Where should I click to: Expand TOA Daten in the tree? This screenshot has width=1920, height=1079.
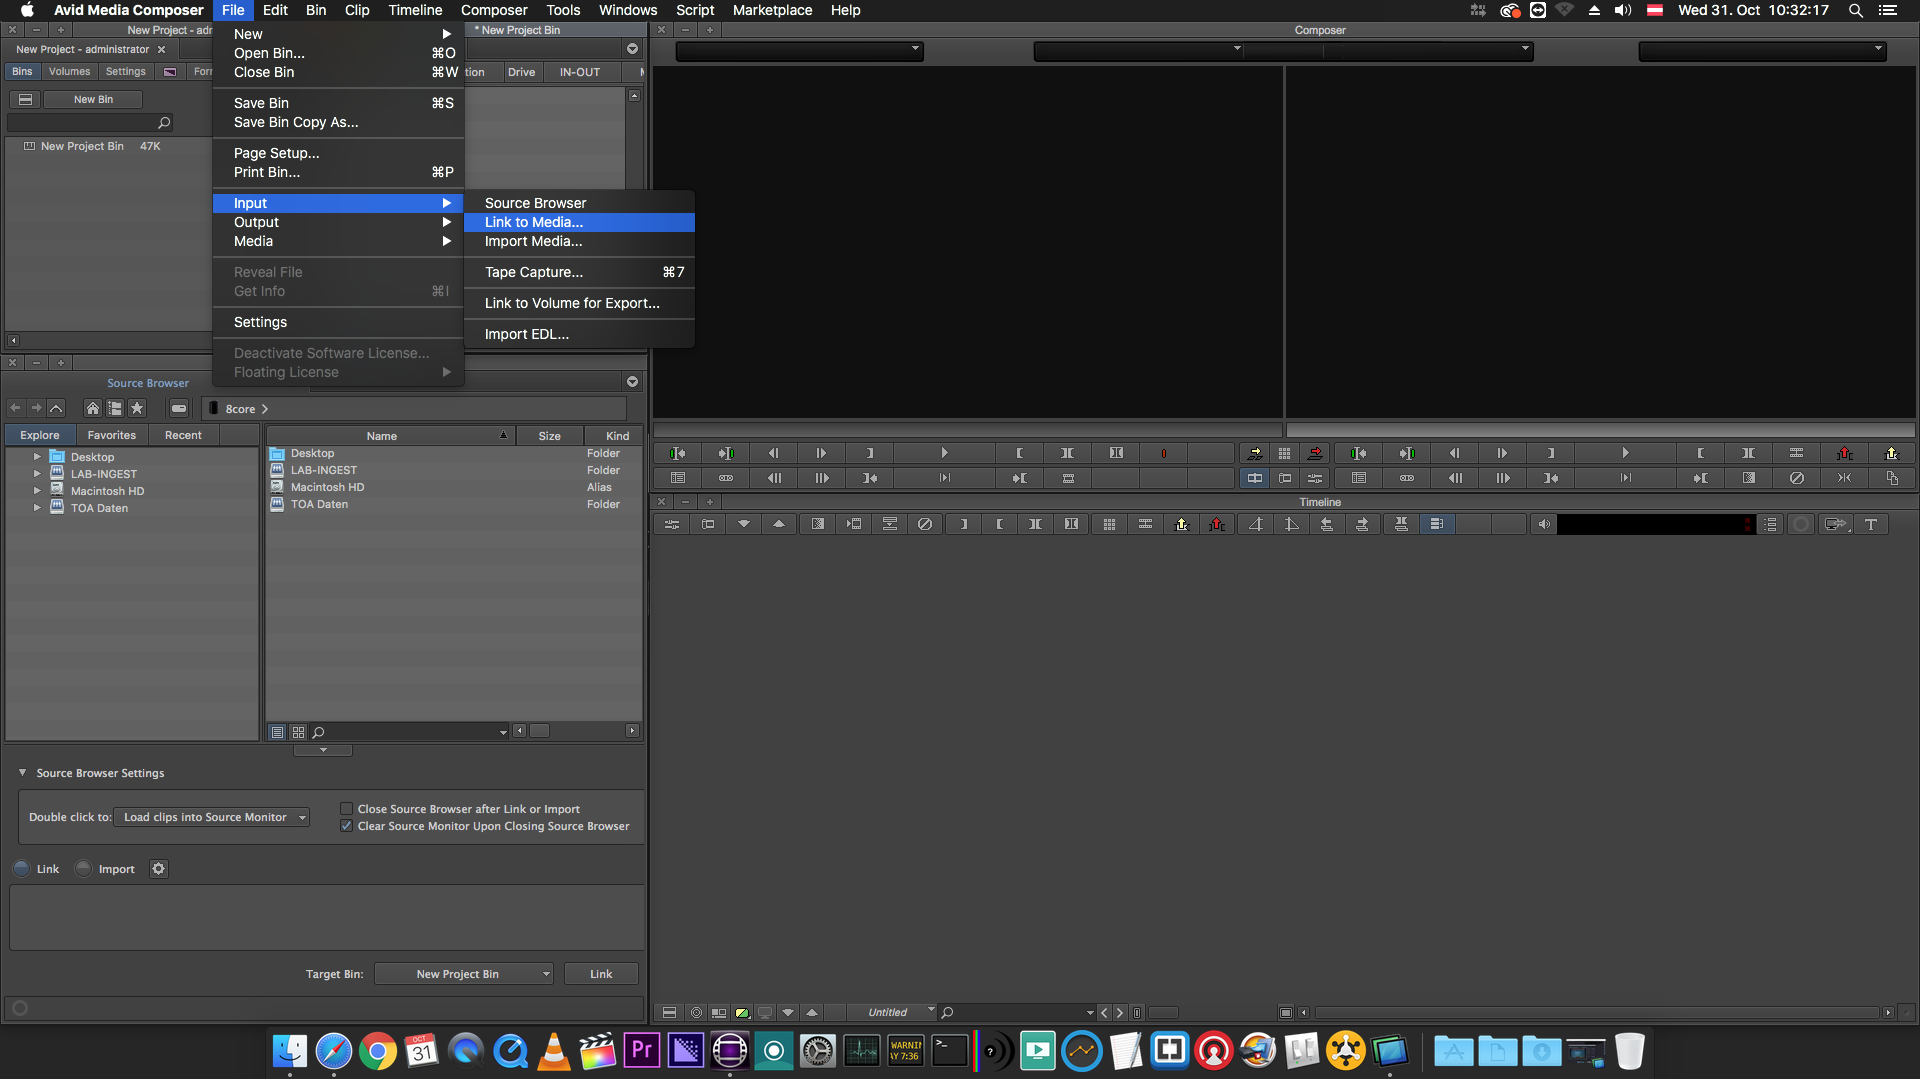tap(37, 508)
